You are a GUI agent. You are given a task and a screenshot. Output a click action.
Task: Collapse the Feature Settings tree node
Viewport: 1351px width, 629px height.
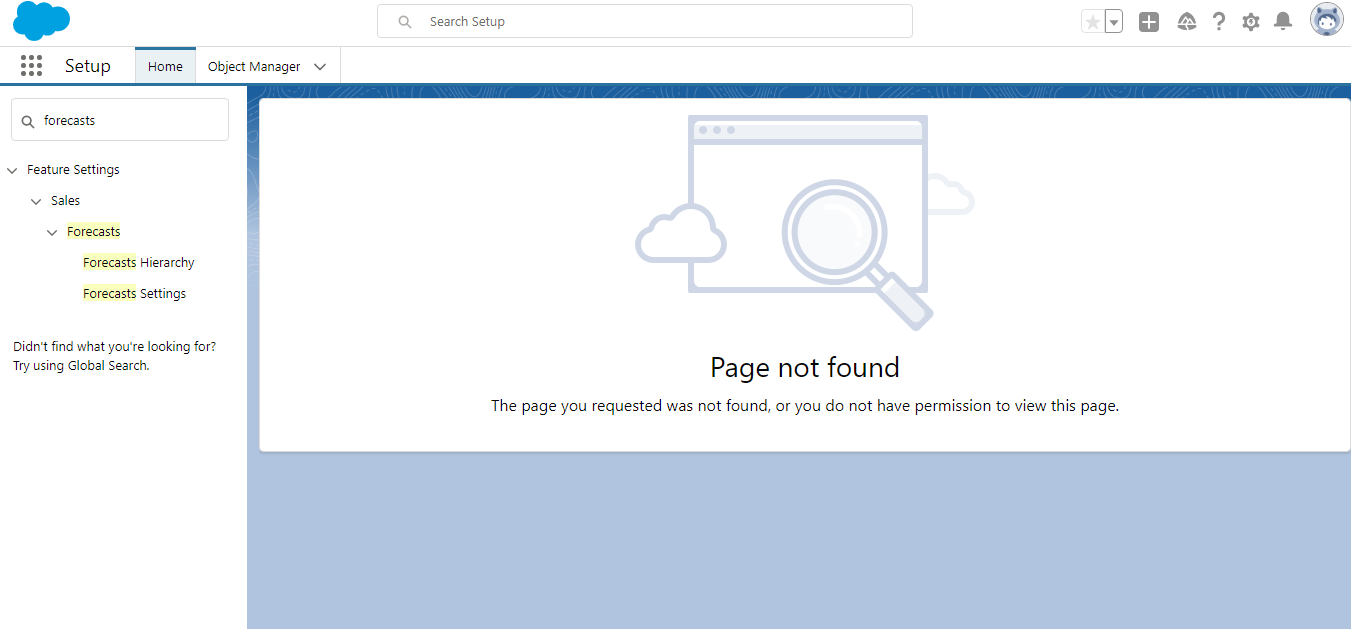pos(11,169)
